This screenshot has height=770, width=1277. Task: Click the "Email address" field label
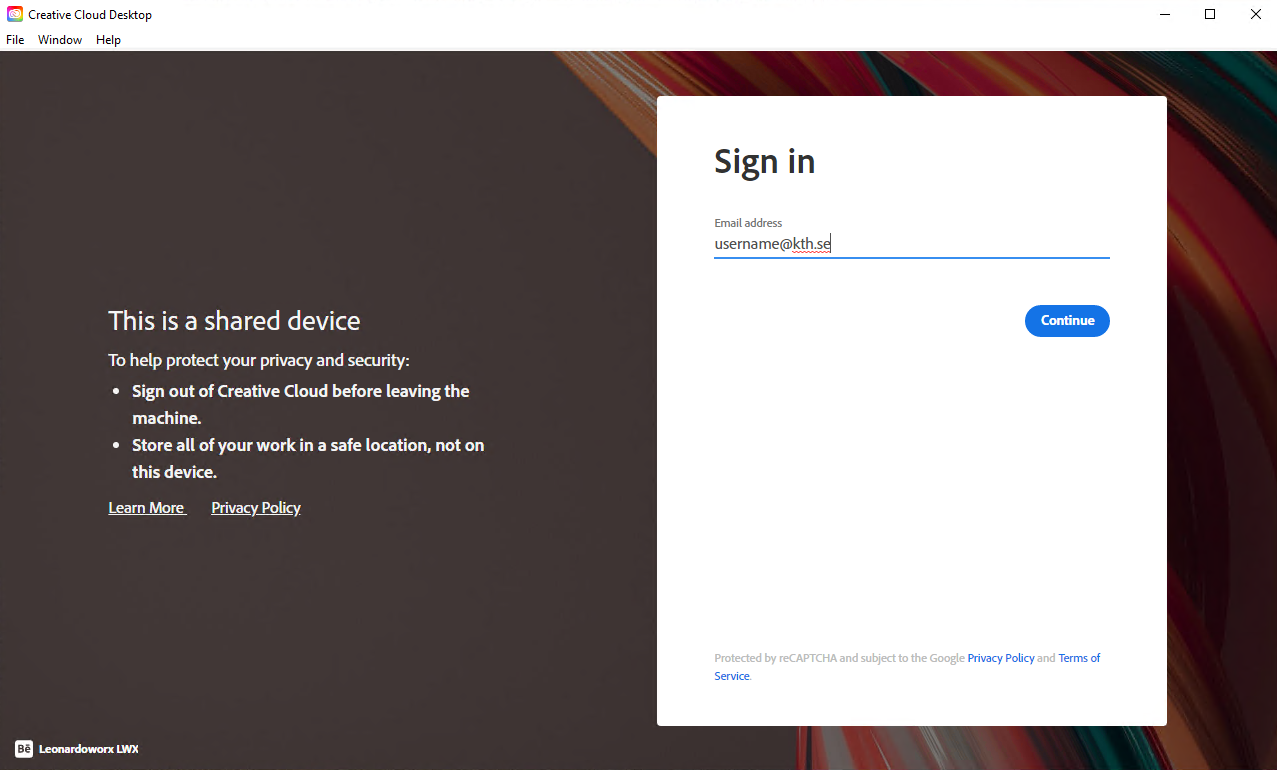[748, 223]
